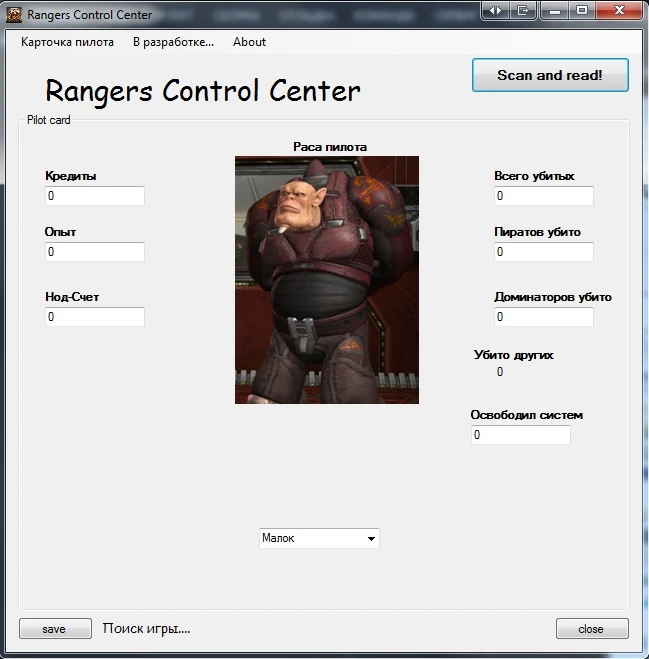The width and height of the screenshot is (649, 659).
Task: Click the Rangers Control Center title bar icon
Action: 14,15
